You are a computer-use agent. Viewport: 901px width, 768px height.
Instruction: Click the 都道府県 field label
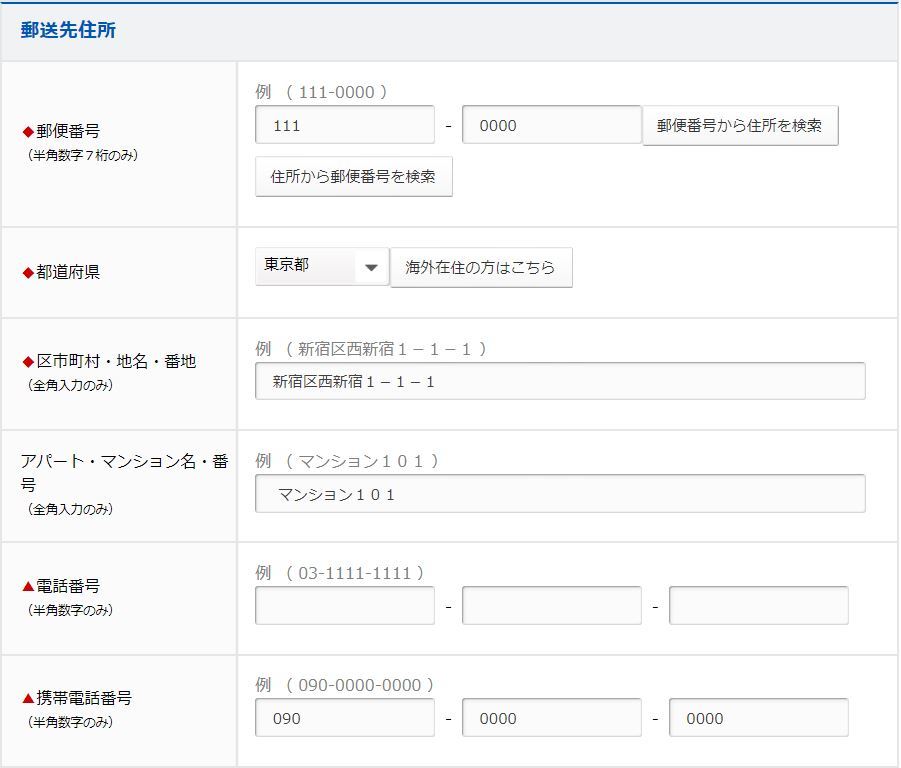(68, 272)
